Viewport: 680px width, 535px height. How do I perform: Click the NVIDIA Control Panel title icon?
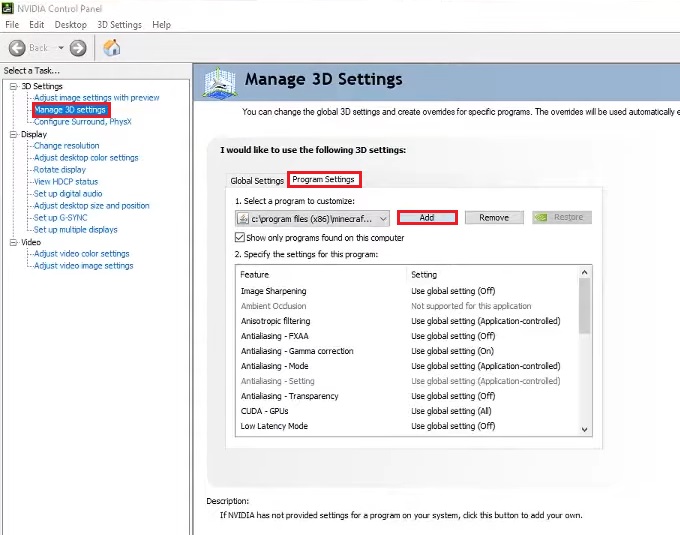[8, 8]
